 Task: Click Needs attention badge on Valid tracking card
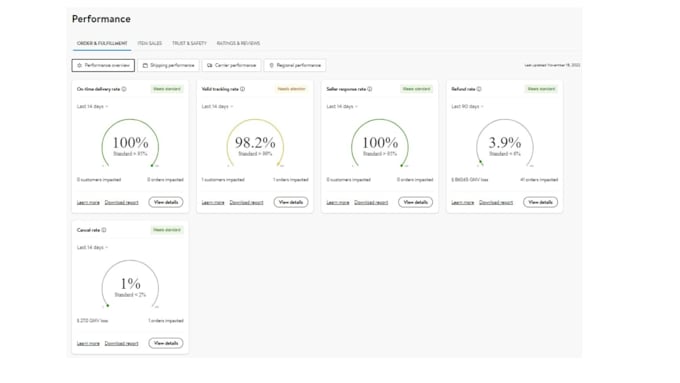pos(291,89)
